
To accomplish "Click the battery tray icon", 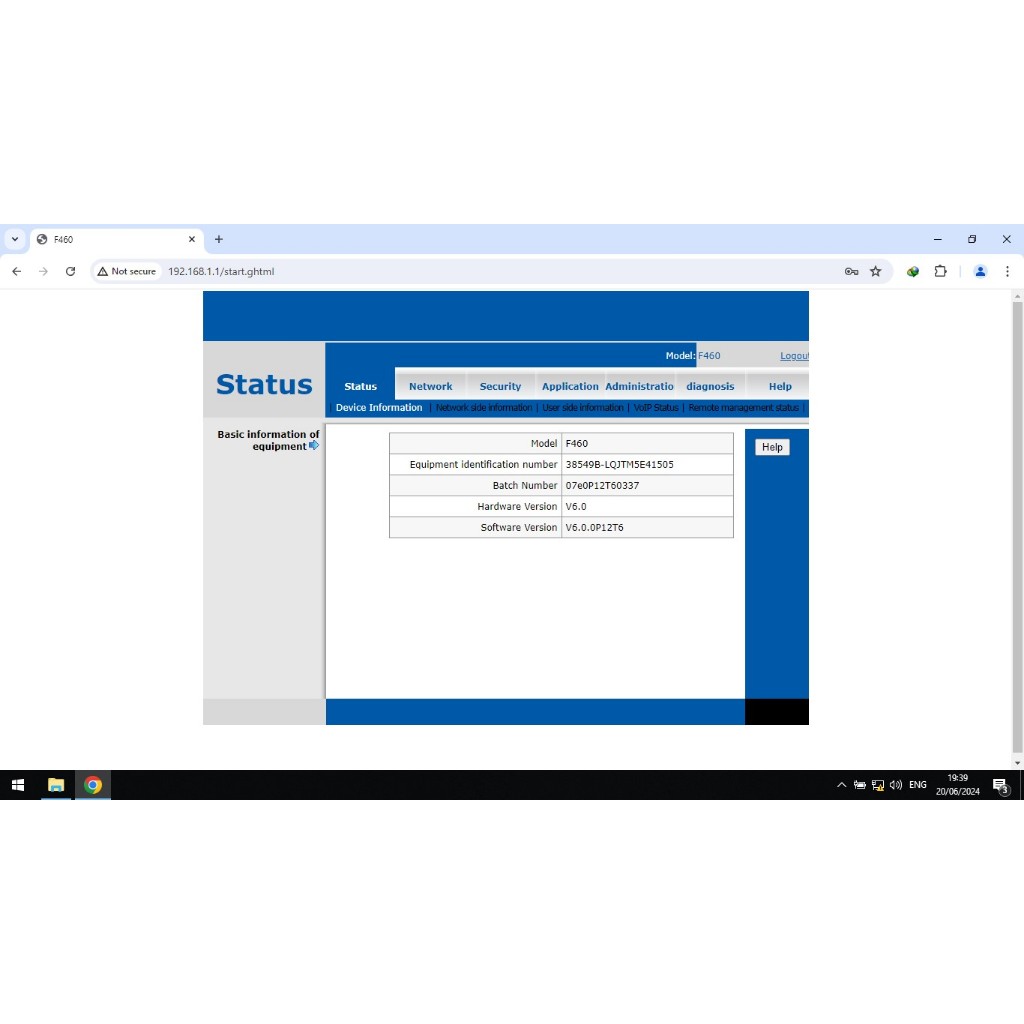I will (859, 785).
